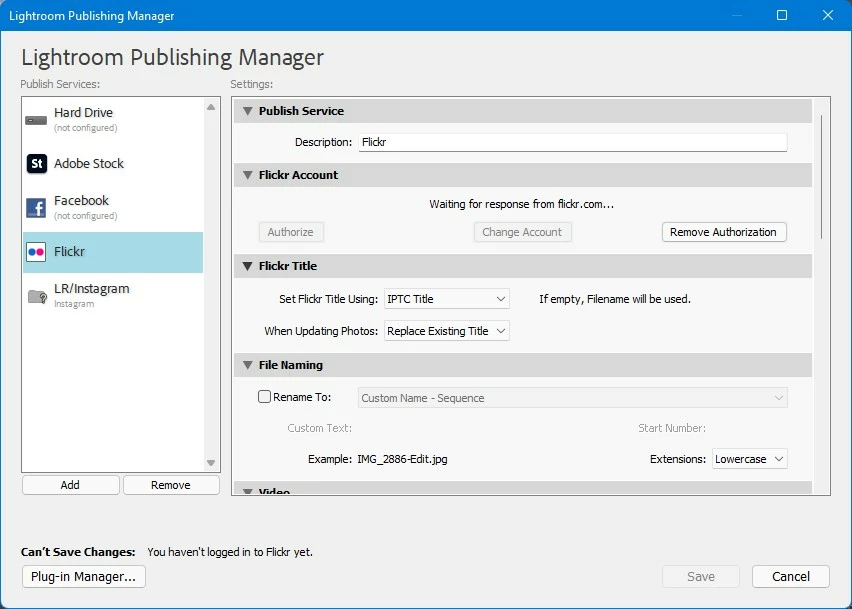
Task: Click the Flickr Title header text
Action: tap(288, 266)
